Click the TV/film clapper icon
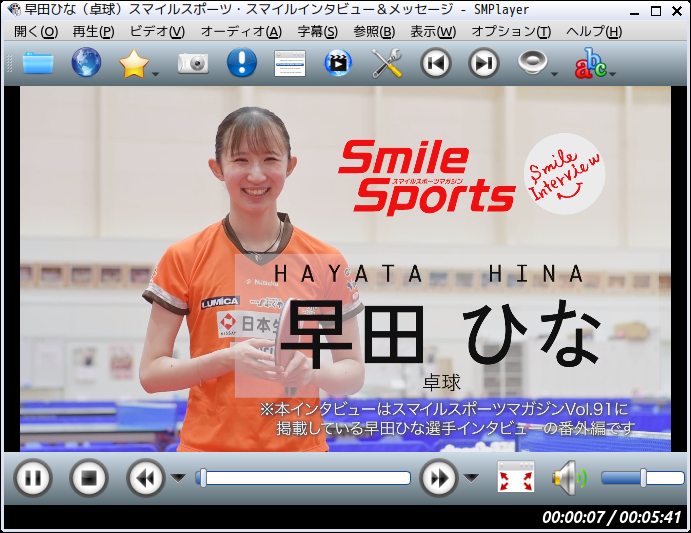This screenshot has height=533, width=691. point(338,63)
